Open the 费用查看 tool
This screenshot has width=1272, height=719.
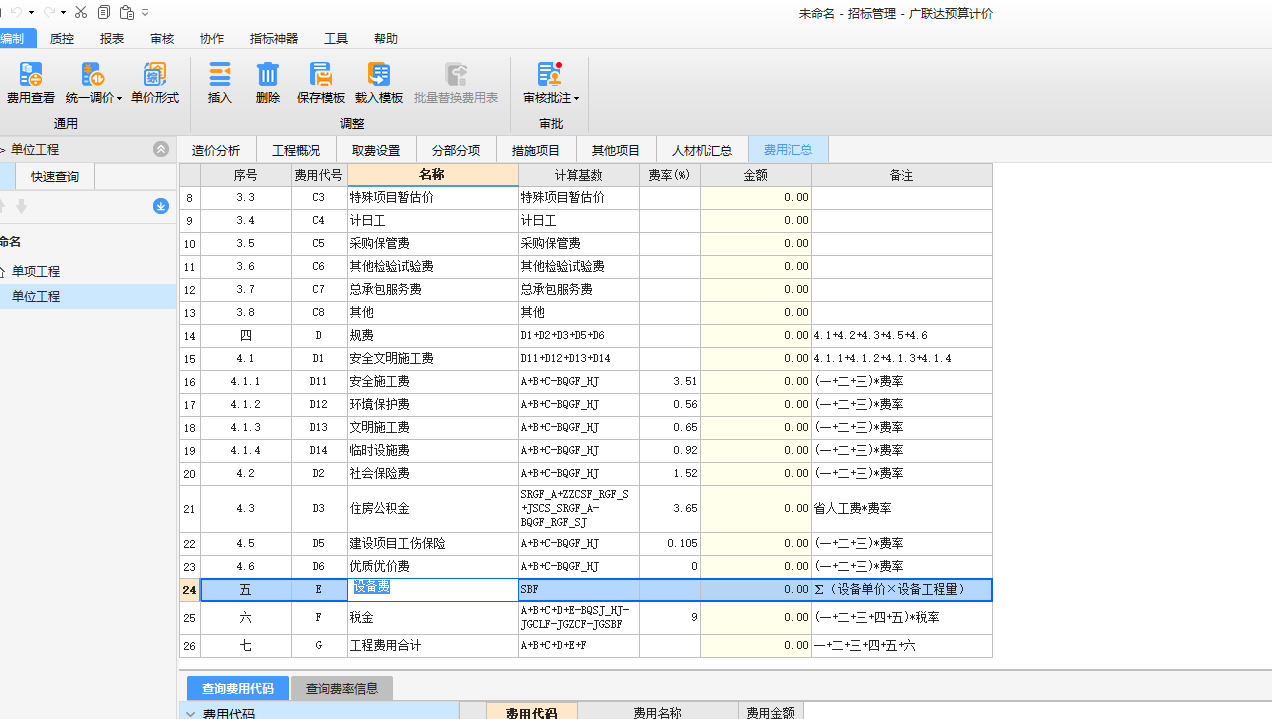31,83
